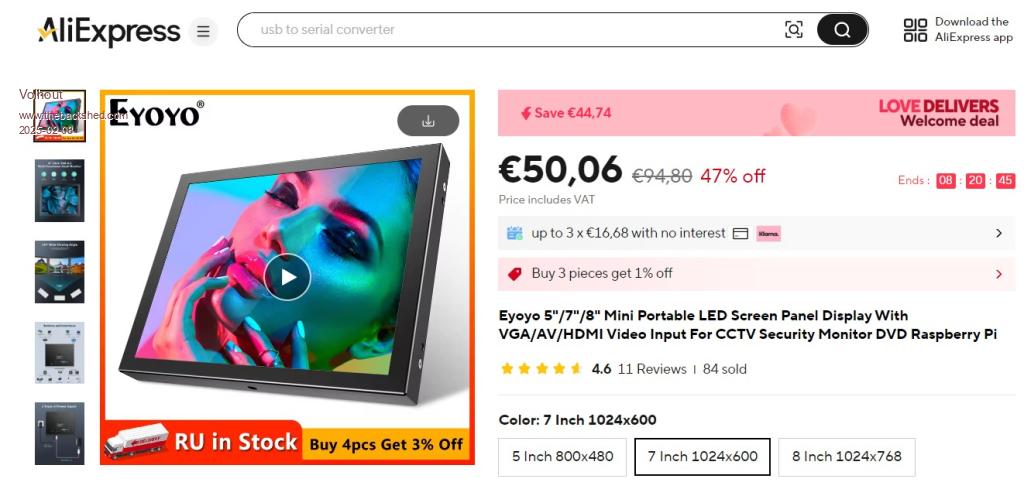The height and width of the screenshot is (489, 1024).
Task: Select the 7 Inch 1024x600 option
Action: (x=702, y=456)
